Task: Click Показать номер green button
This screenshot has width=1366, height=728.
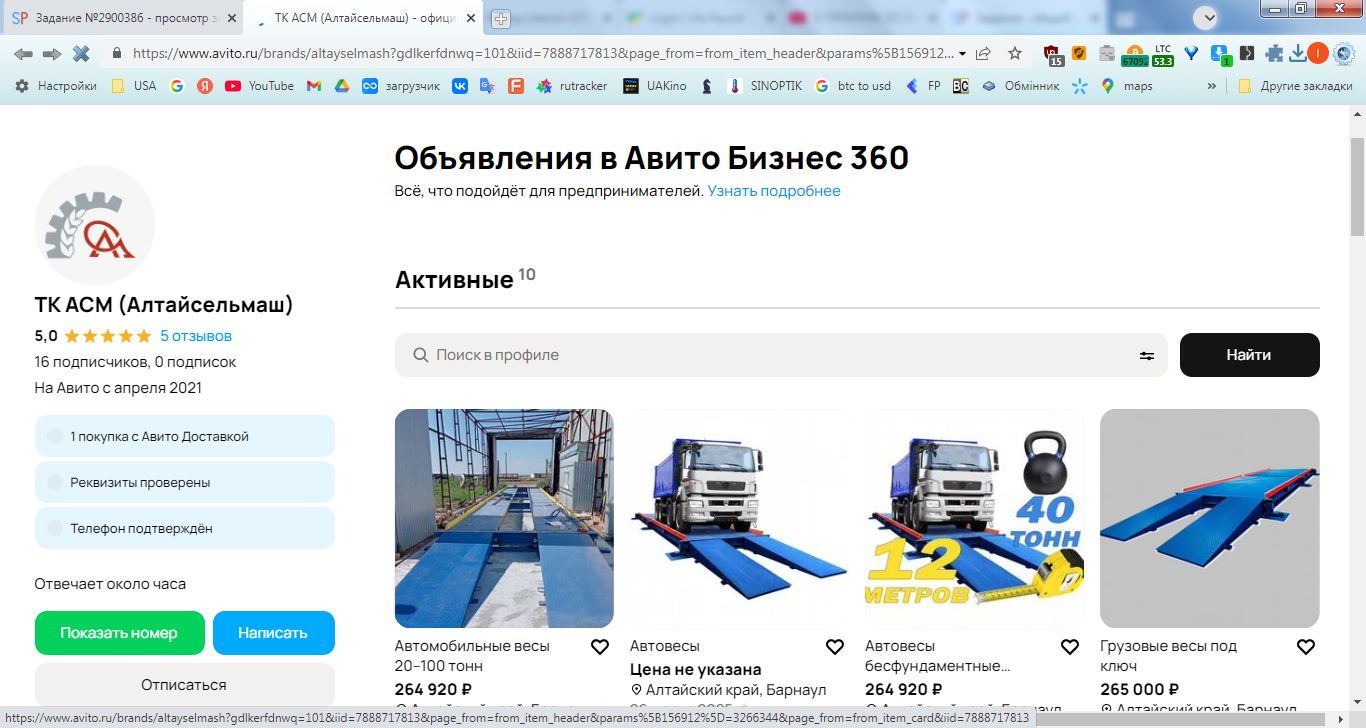Action: pyautogui.click(x=119, y=633)
